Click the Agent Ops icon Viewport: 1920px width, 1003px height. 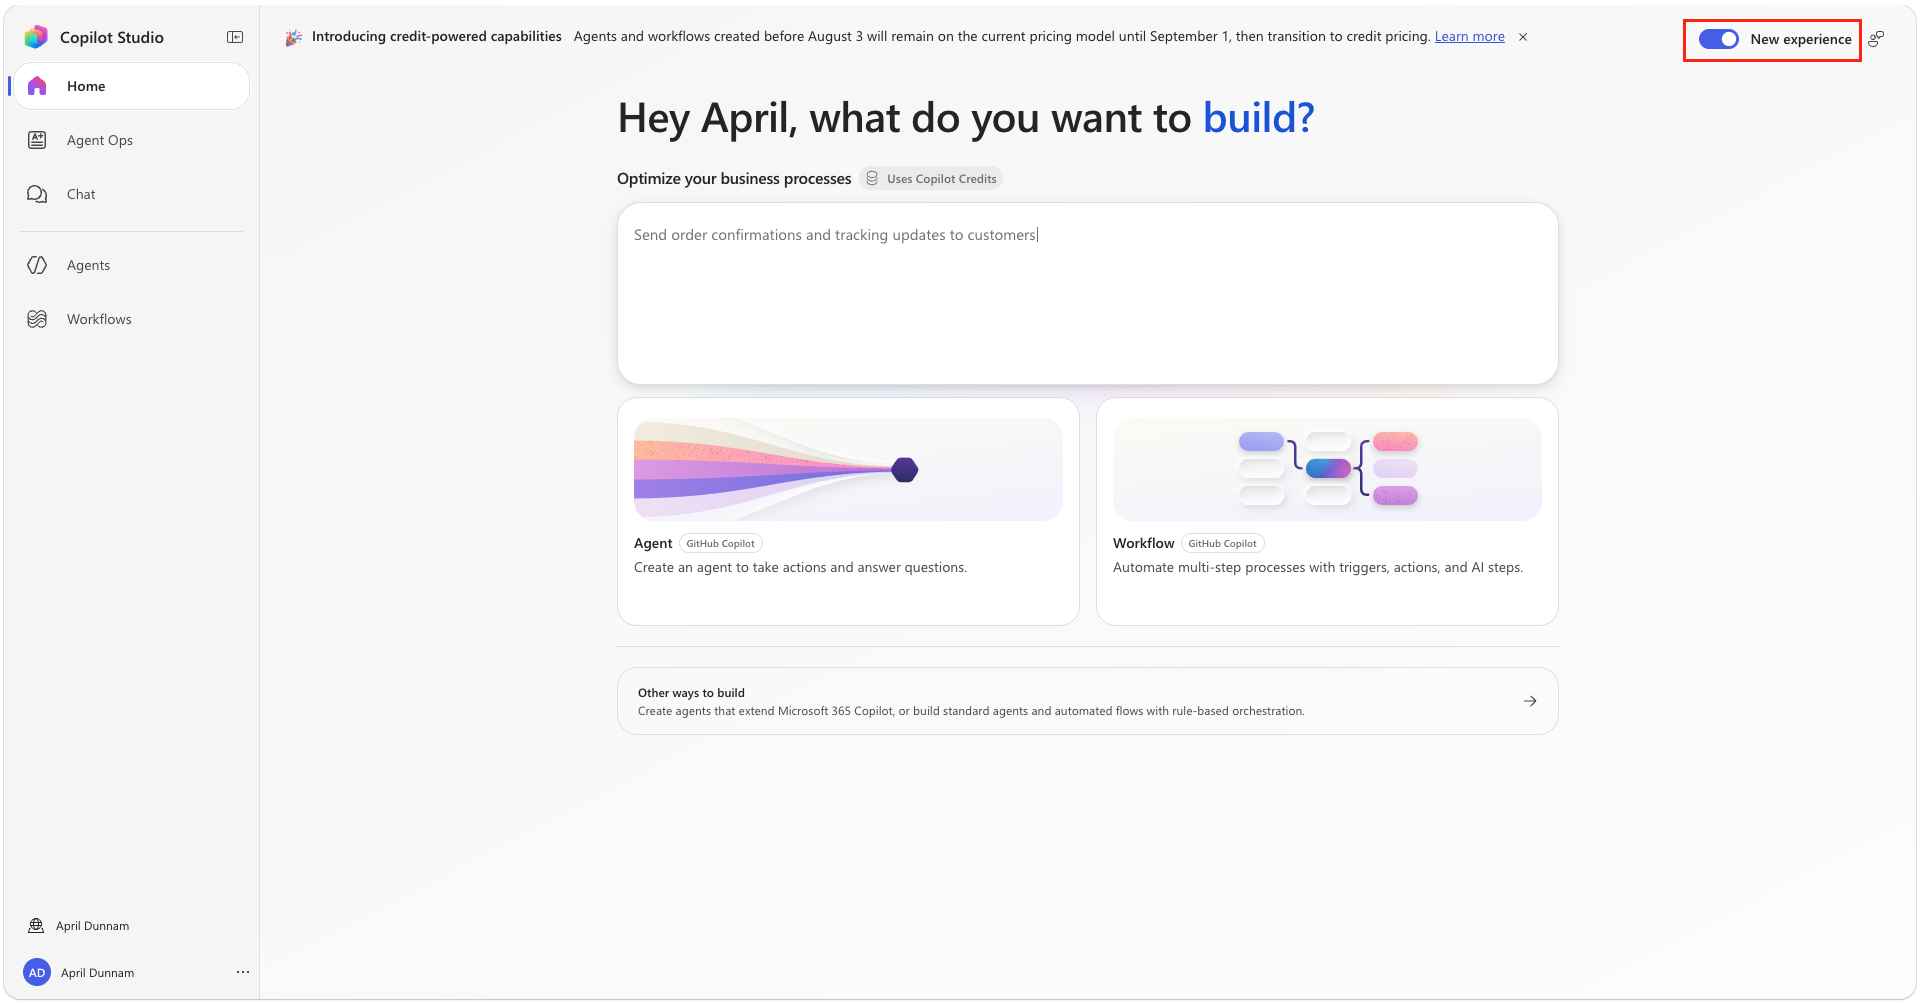pos(37,140)
